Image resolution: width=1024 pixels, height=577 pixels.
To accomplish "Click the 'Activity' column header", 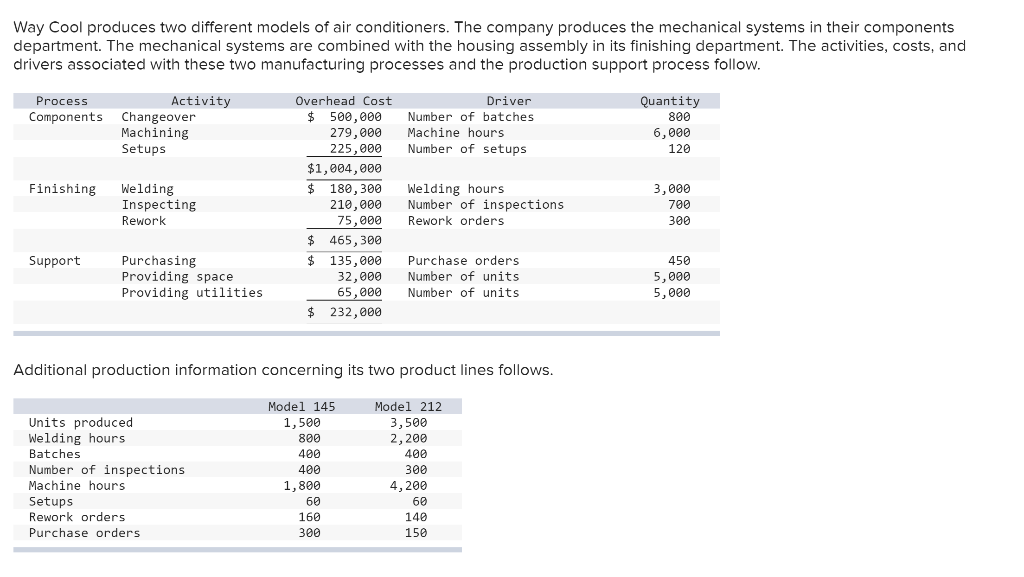I will [x=200, y=101].
